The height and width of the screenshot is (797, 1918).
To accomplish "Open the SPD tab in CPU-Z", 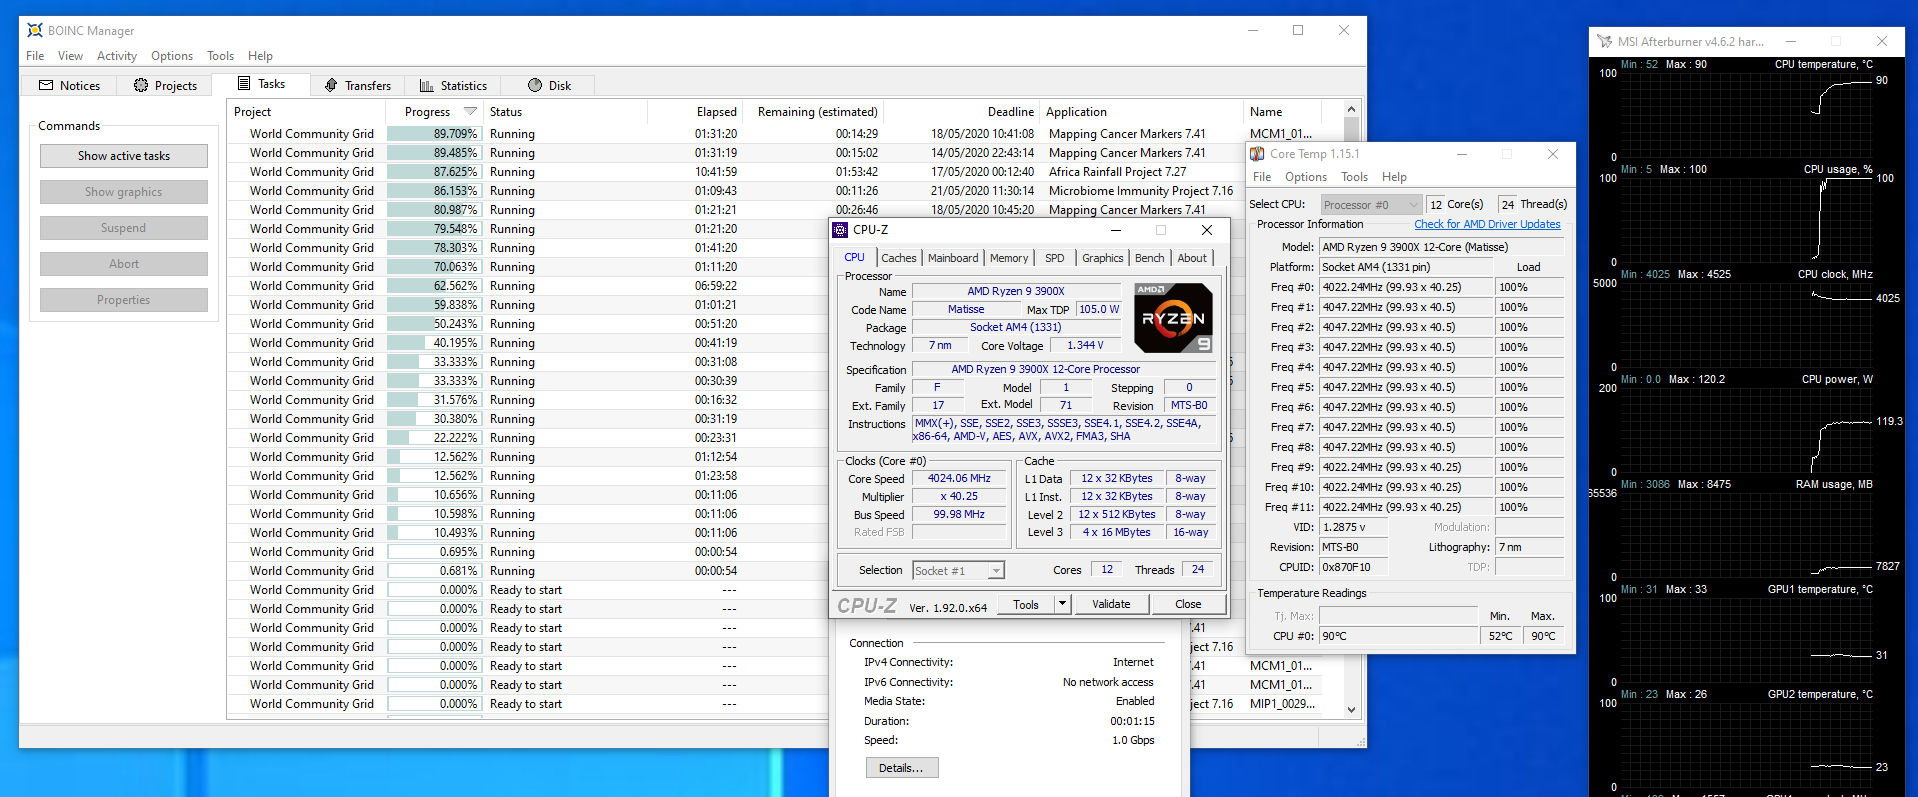I will tap(1055, 258).
